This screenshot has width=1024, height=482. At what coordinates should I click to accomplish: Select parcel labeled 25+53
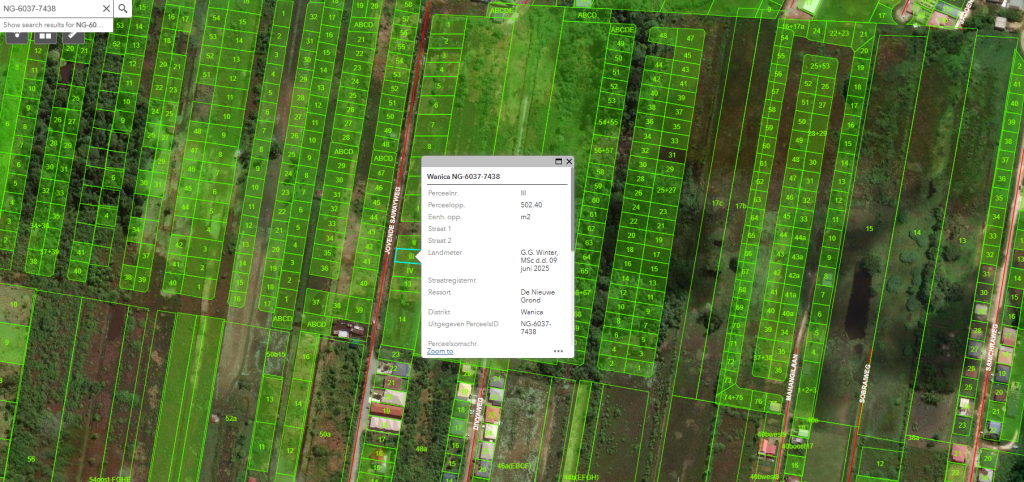click(x=820, y=66)
